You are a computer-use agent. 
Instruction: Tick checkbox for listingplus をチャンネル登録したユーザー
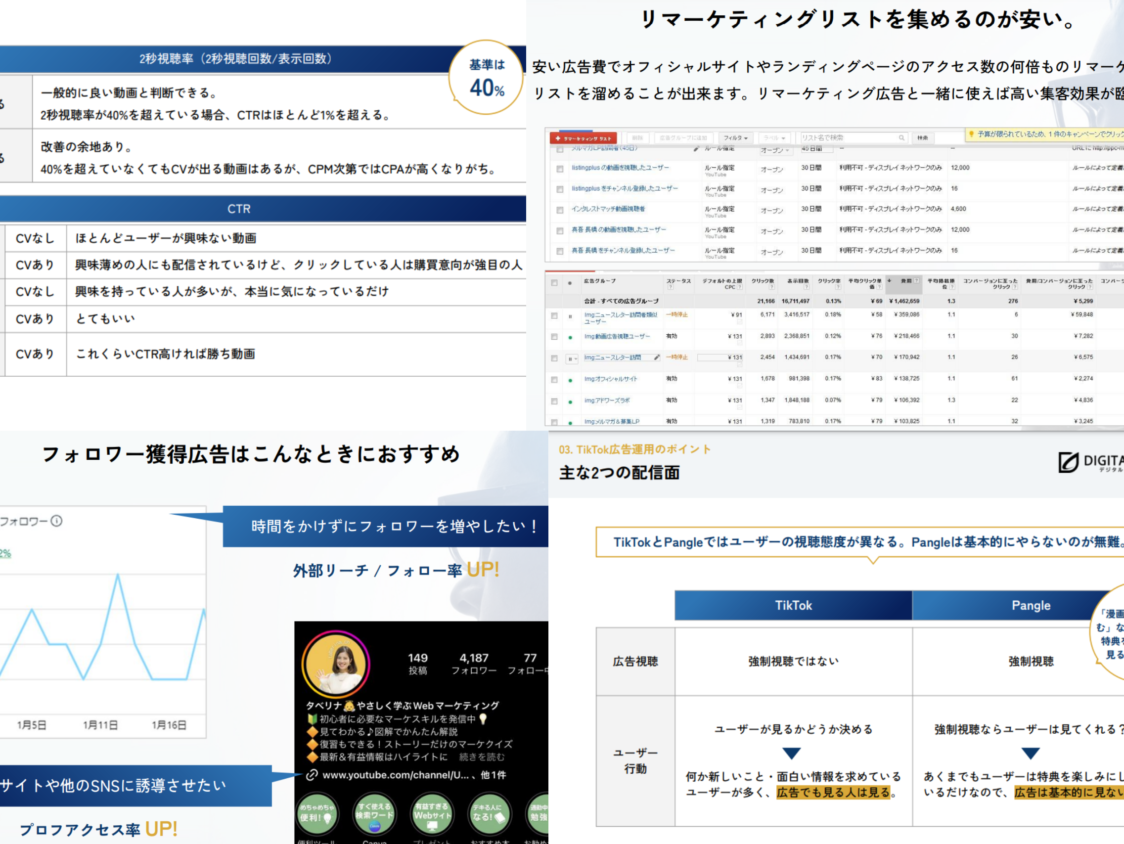[x=560, y=189]
